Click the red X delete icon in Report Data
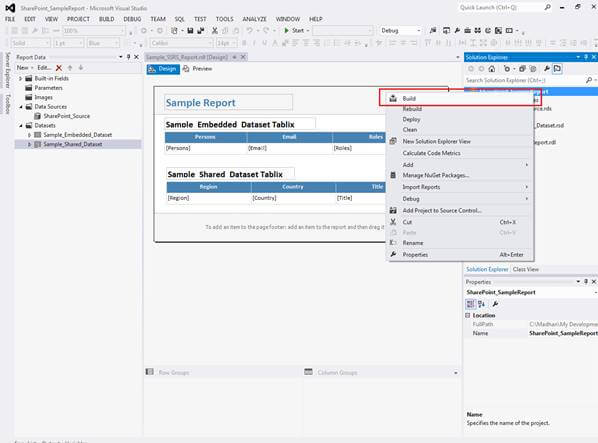Image resolution: width=598 pixels, height=443 pixels. pos(59,68)
